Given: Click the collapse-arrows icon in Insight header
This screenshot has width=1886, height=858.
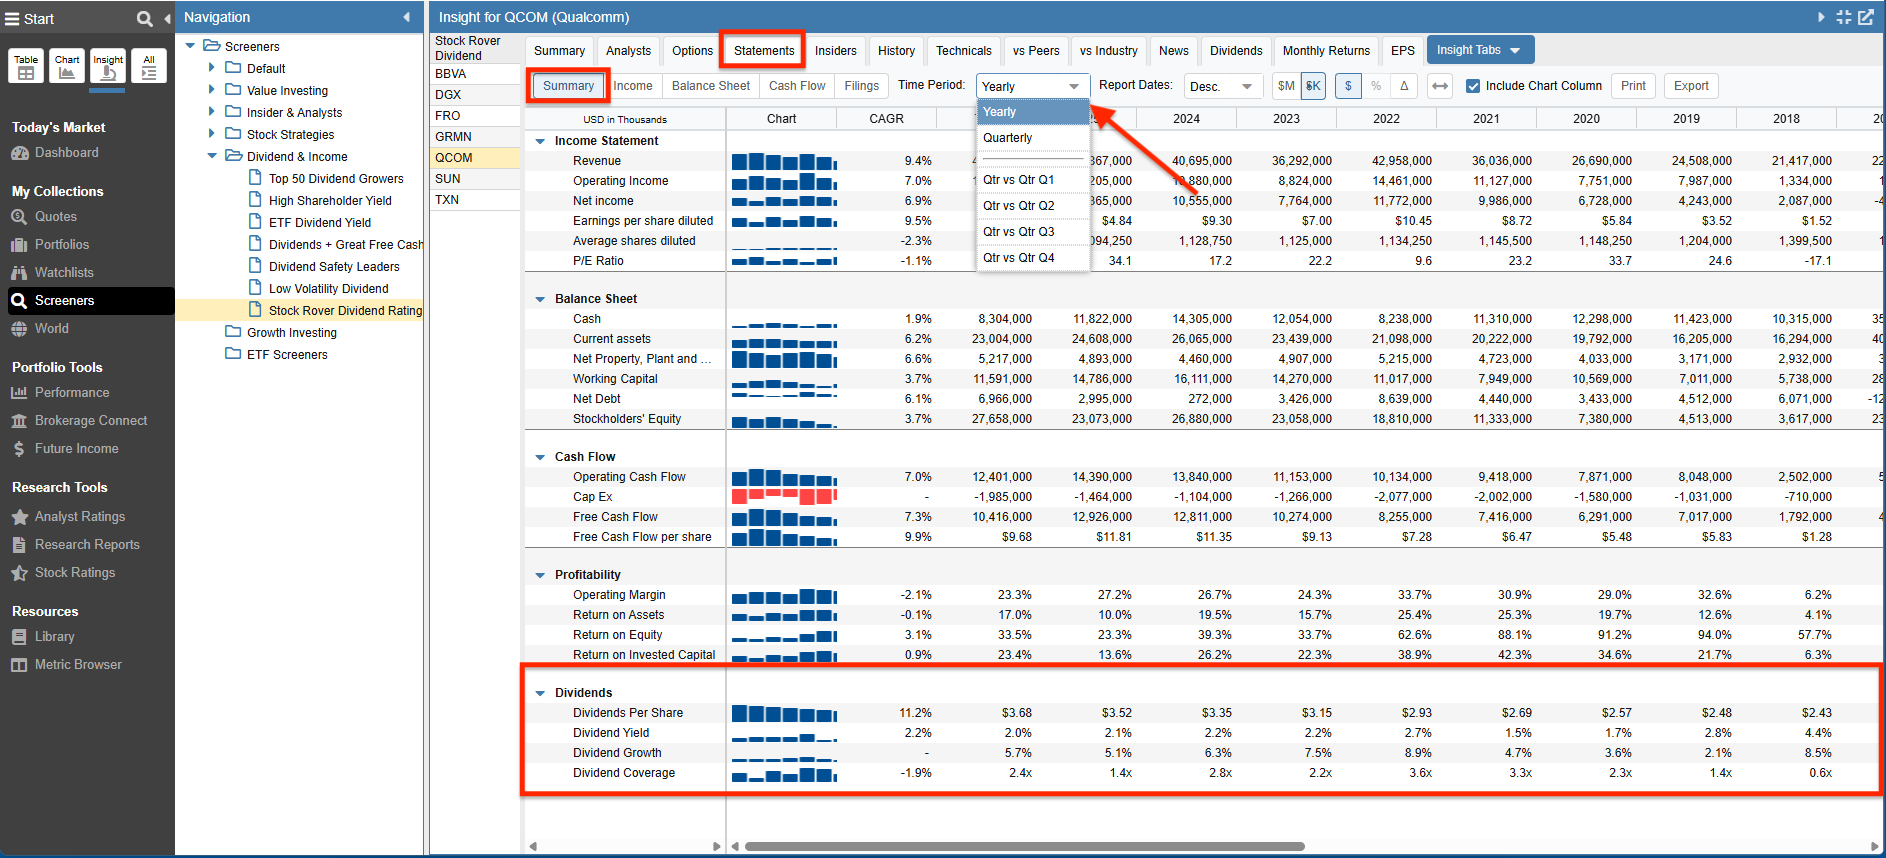Looking at the screenshot, I should coord(1844,17).
